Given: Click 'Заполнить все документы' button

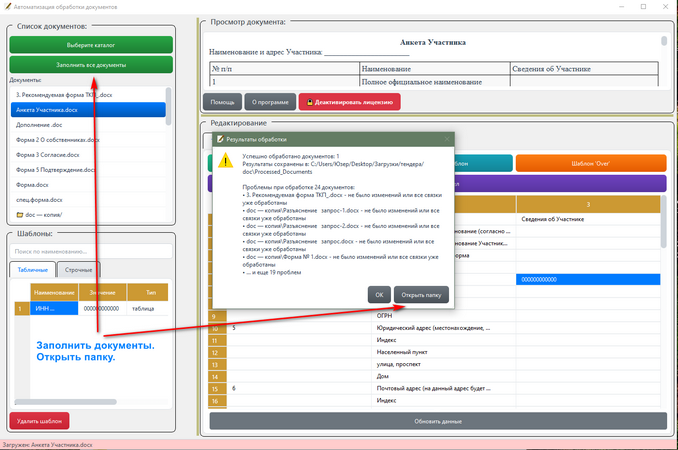Looking at the screenshot, I should tap(91, 65).
